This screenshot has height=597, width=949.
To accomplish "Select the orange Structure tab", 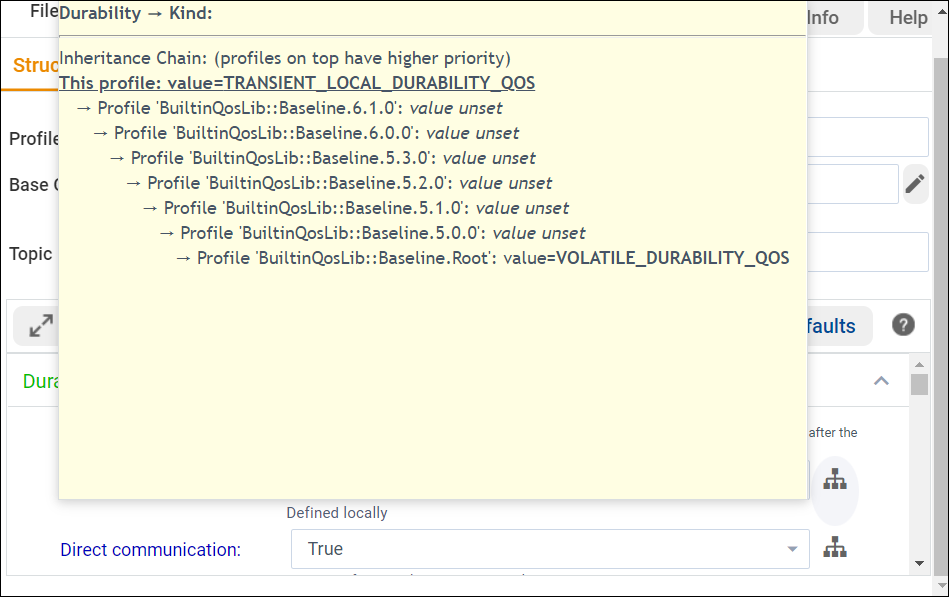I will pos(35,66).
